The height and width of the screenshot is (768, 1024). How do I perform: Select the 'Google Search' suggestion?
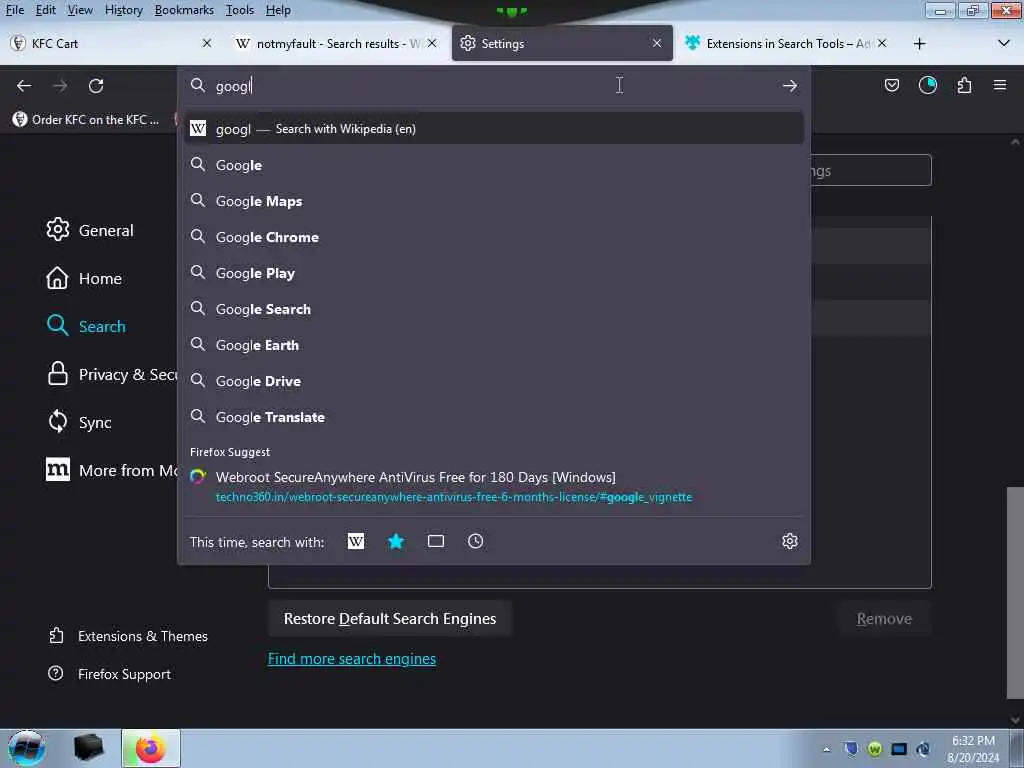pyautogui.click(x=494, y=309)
